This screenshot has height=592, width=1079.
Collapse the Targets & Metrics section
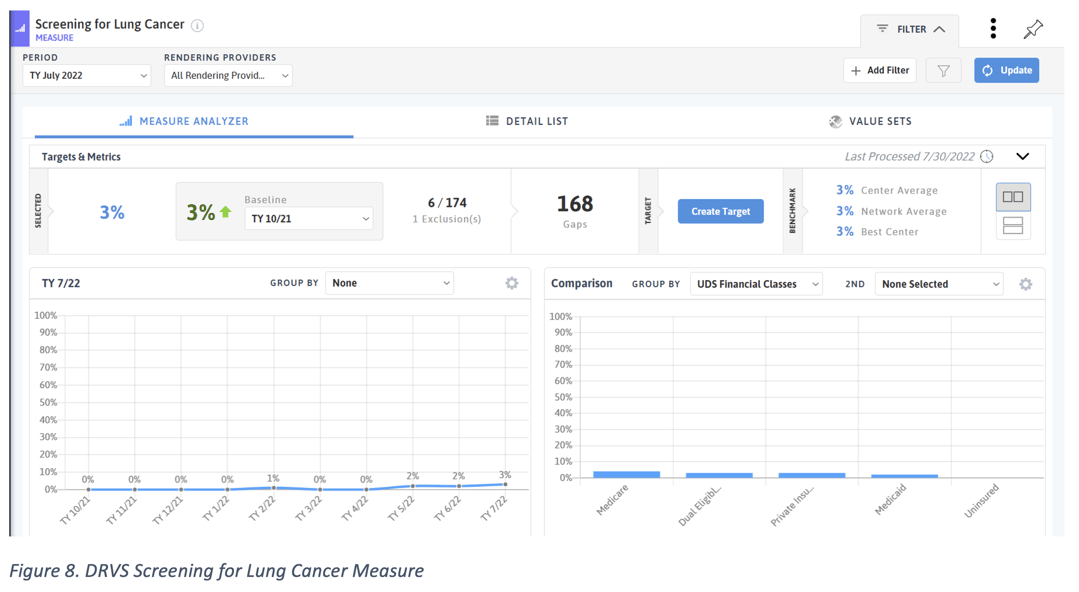coord(1023,156)
